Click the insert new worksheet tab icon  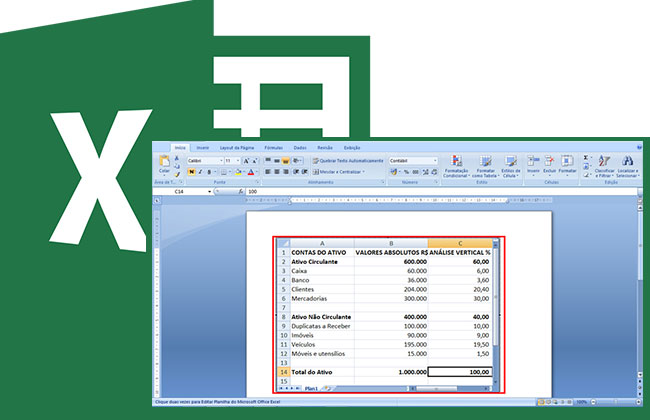click(327, 388)
